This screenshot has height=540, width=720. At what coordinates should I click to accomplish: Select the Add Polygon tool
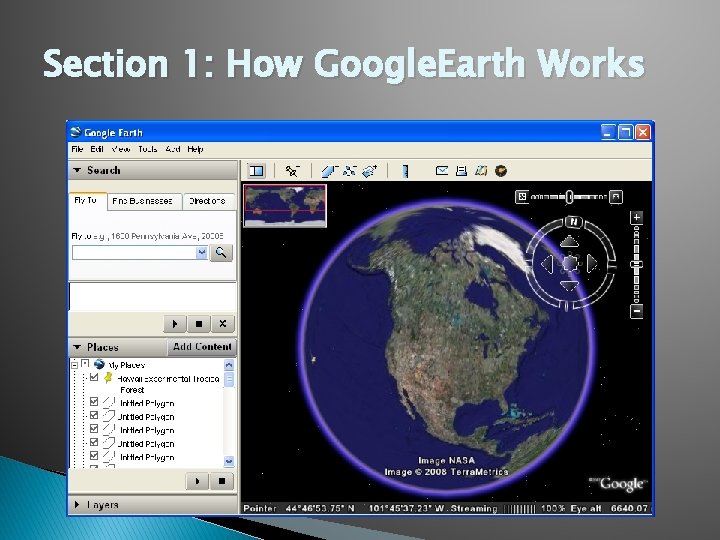329,171
